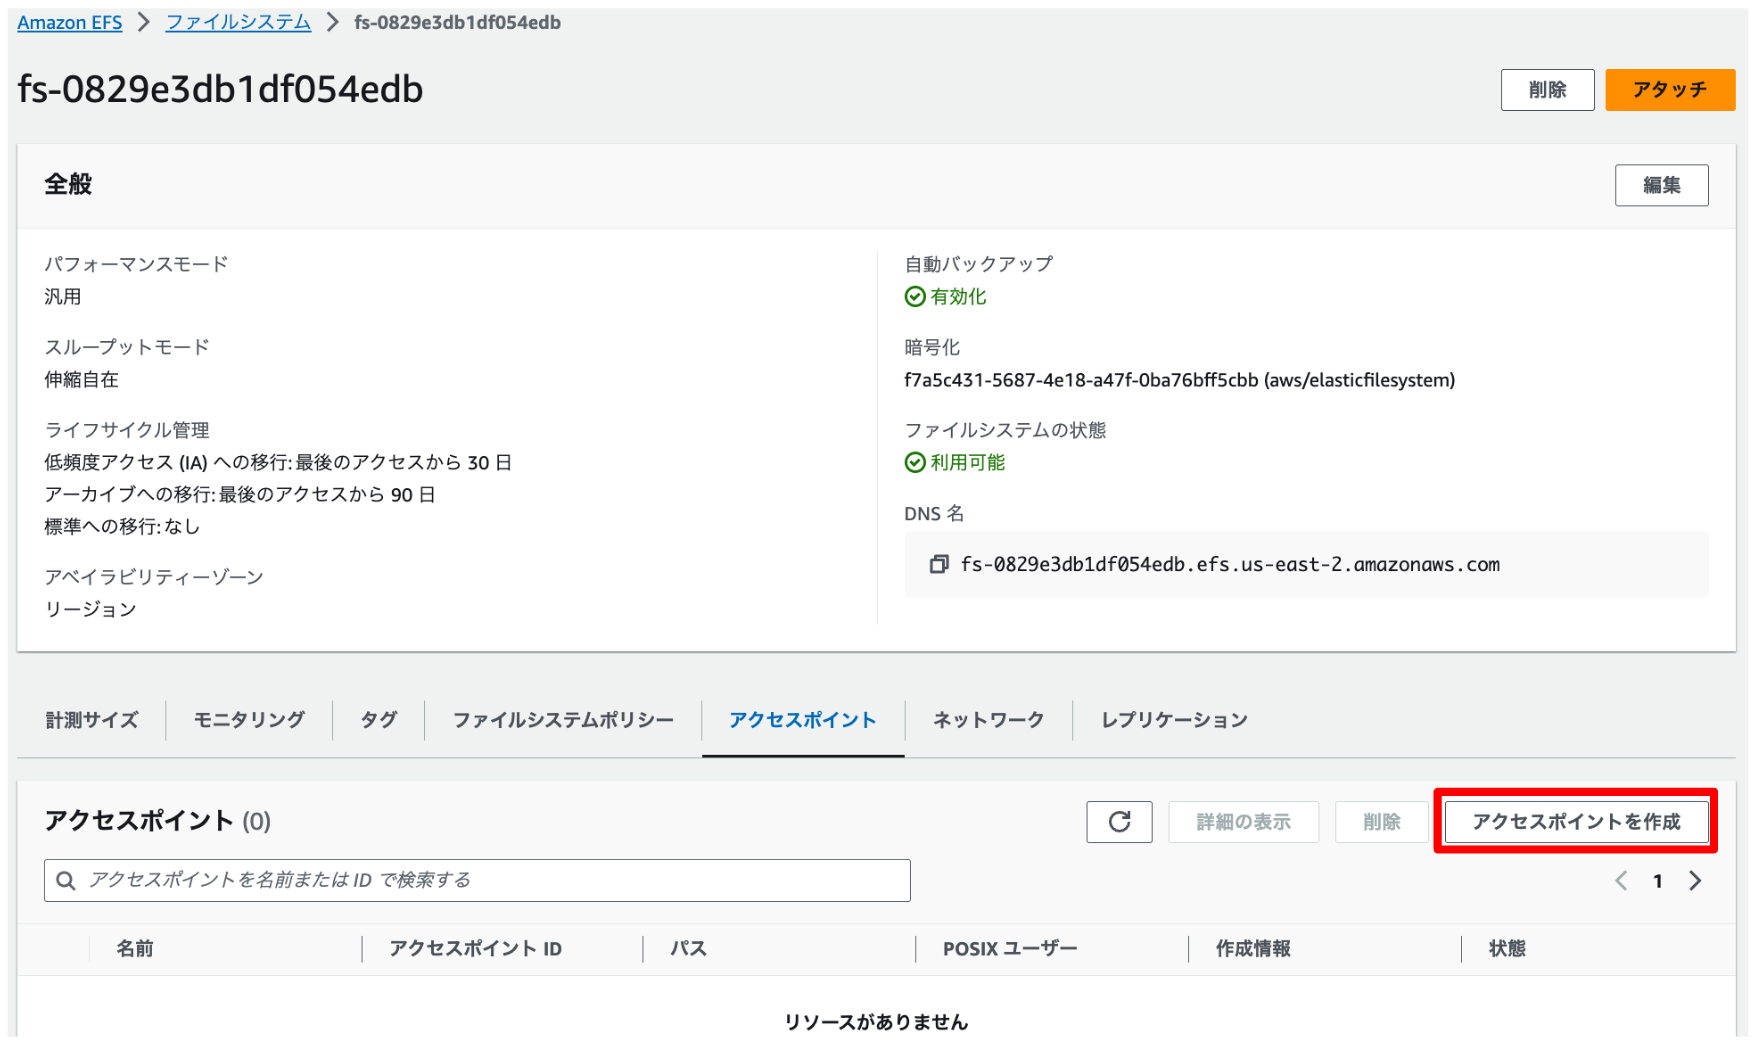This screenshot has height=1050, width=1757.
Task: Click the アクセスポイント (0) panel heading
Action: tap(157, 821)
